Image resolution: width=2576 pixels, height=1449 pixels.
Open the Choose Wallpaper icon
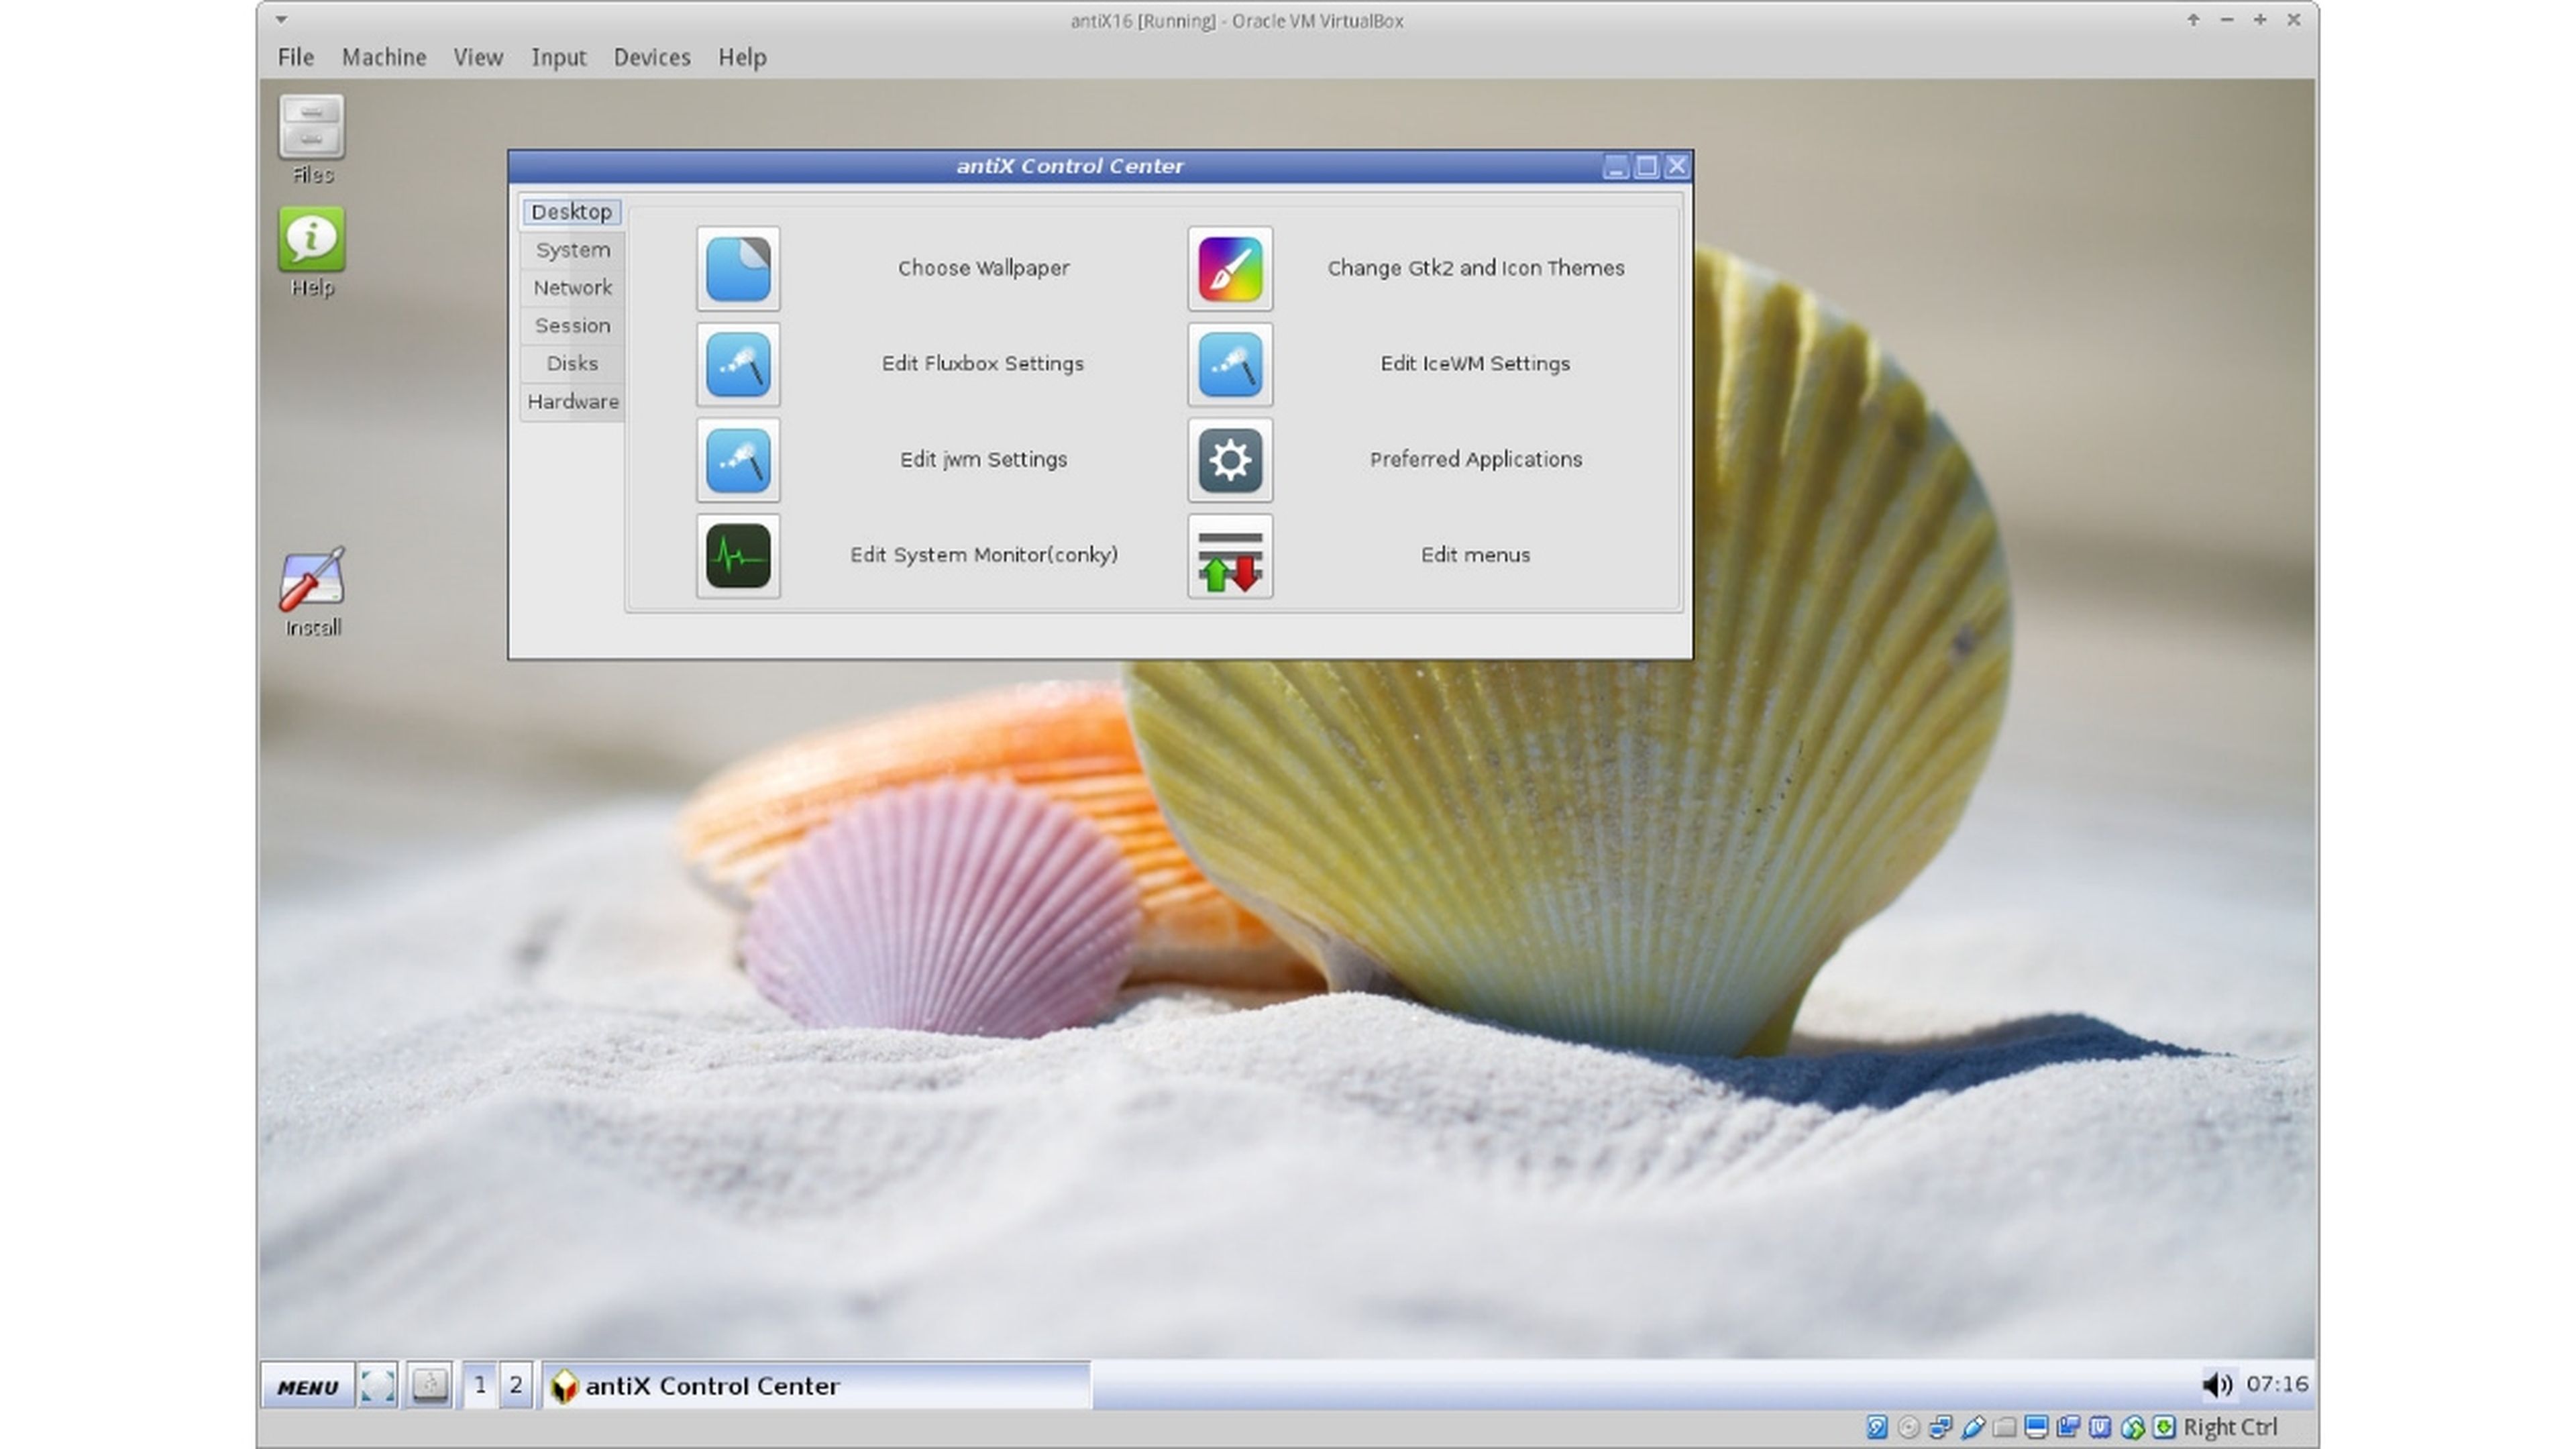[x=738, y=268]
